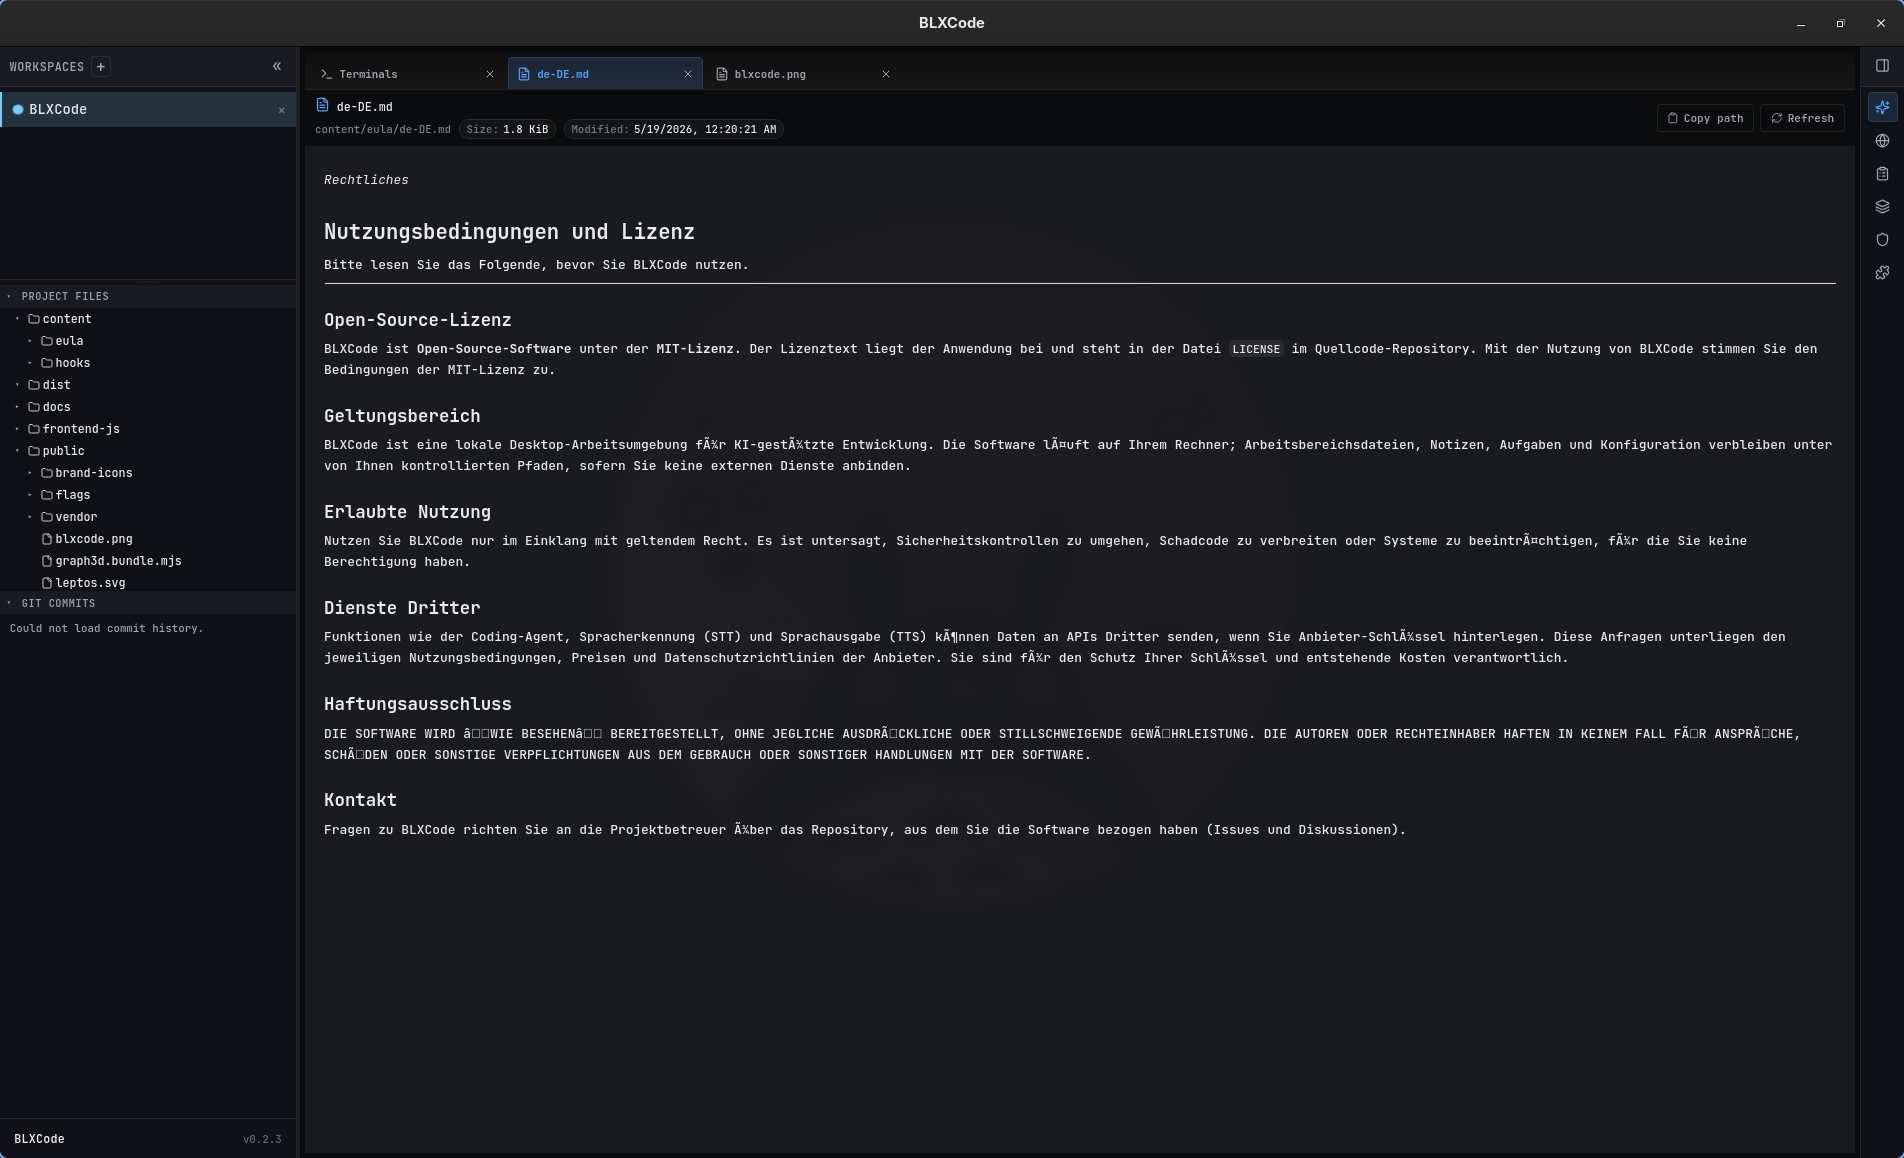Click the 'Erlaubte Nutzung' heading
The image size is (1904, 1158).
pos(407,512)
